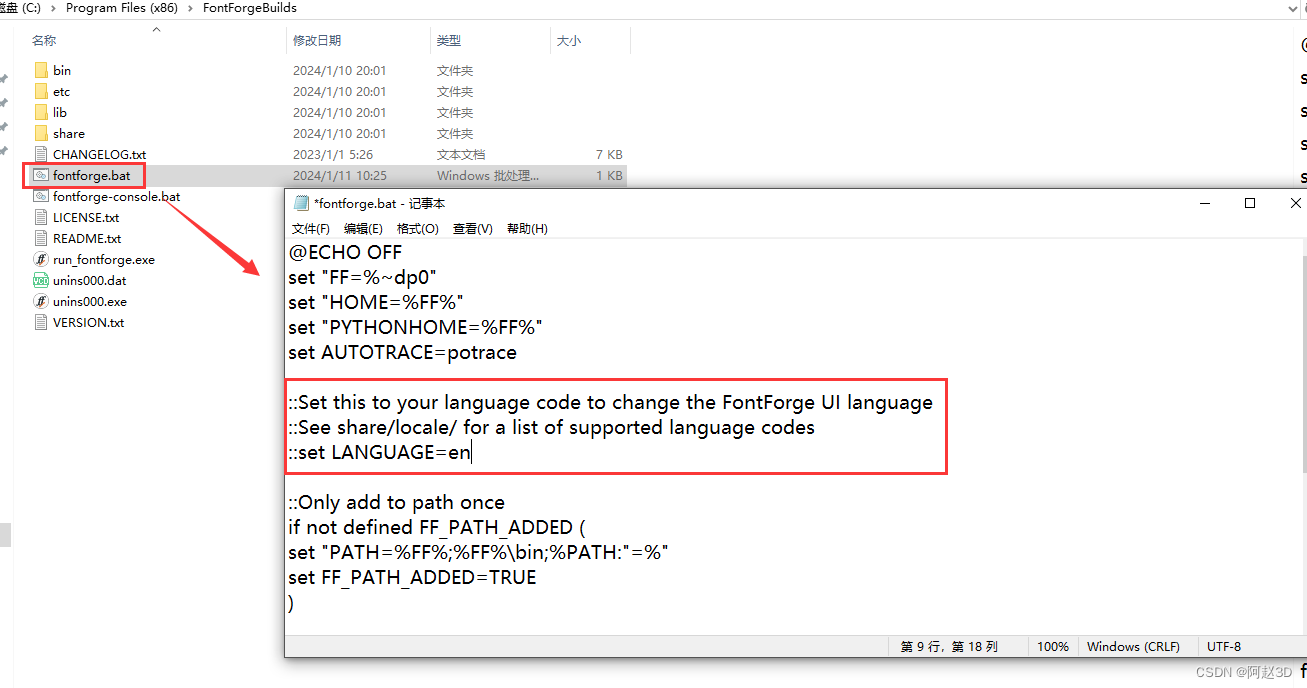Viewport: 1307px width, 688px height.
Task: Sort files by 修改日期 column header
Action: pyautogui.click(x=317, y=41)
